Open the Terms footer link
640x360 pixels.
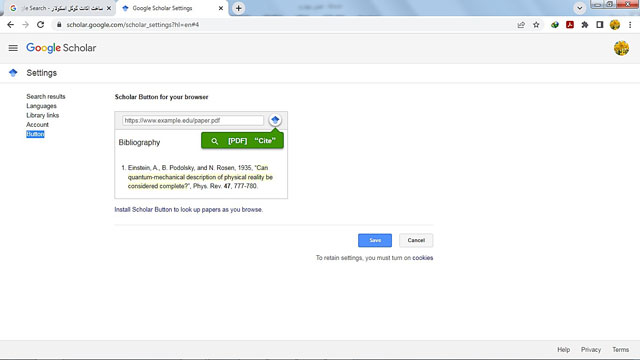620,349
